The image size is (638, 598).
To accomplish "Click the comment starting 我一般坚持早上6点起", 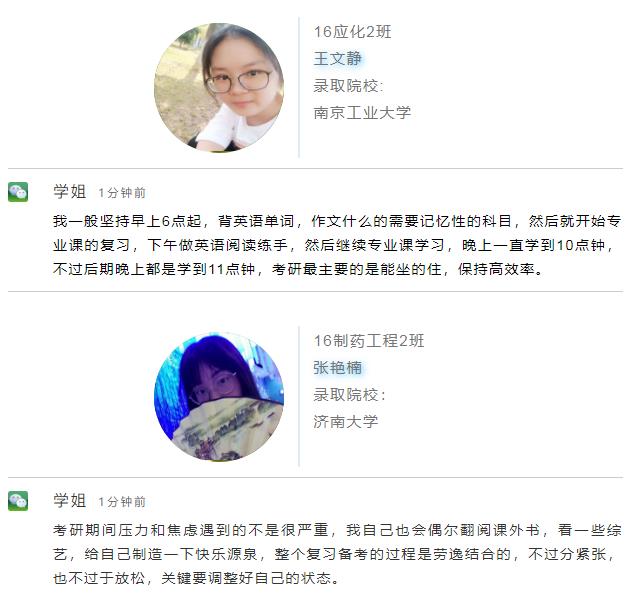I will tap(337, 245).
